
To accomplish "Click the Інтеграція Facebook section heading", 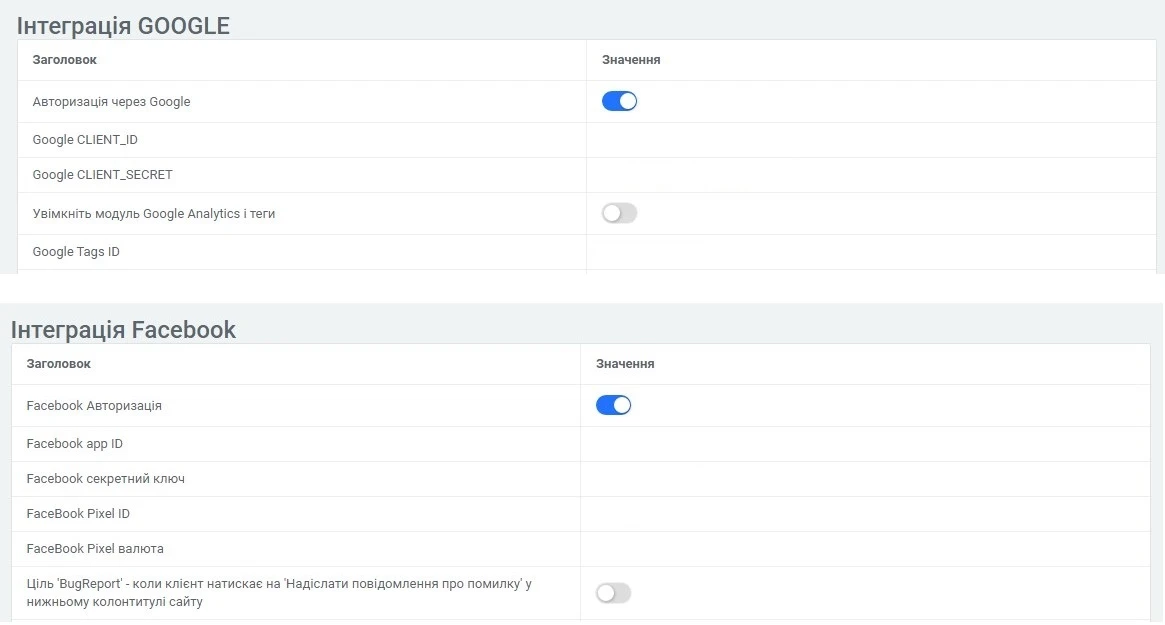I will (123, 330).
